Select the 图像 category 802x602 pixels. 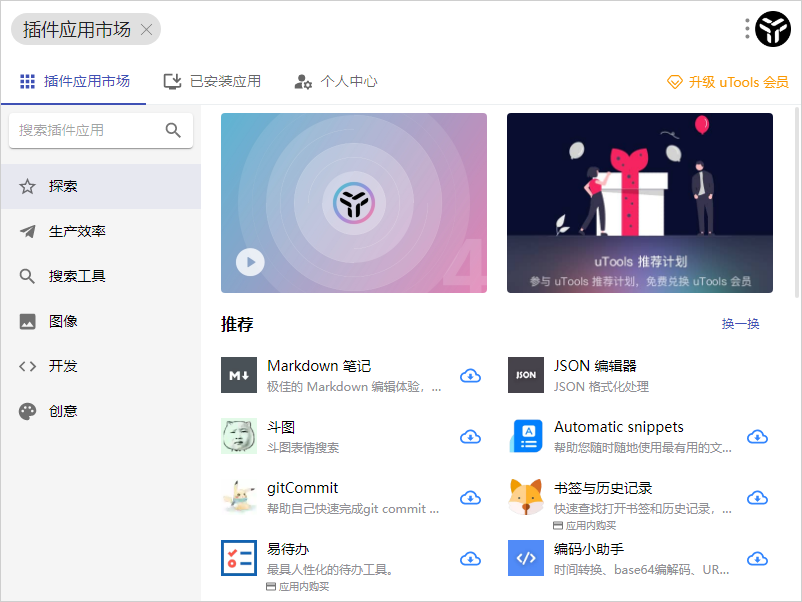pos(101,321)
